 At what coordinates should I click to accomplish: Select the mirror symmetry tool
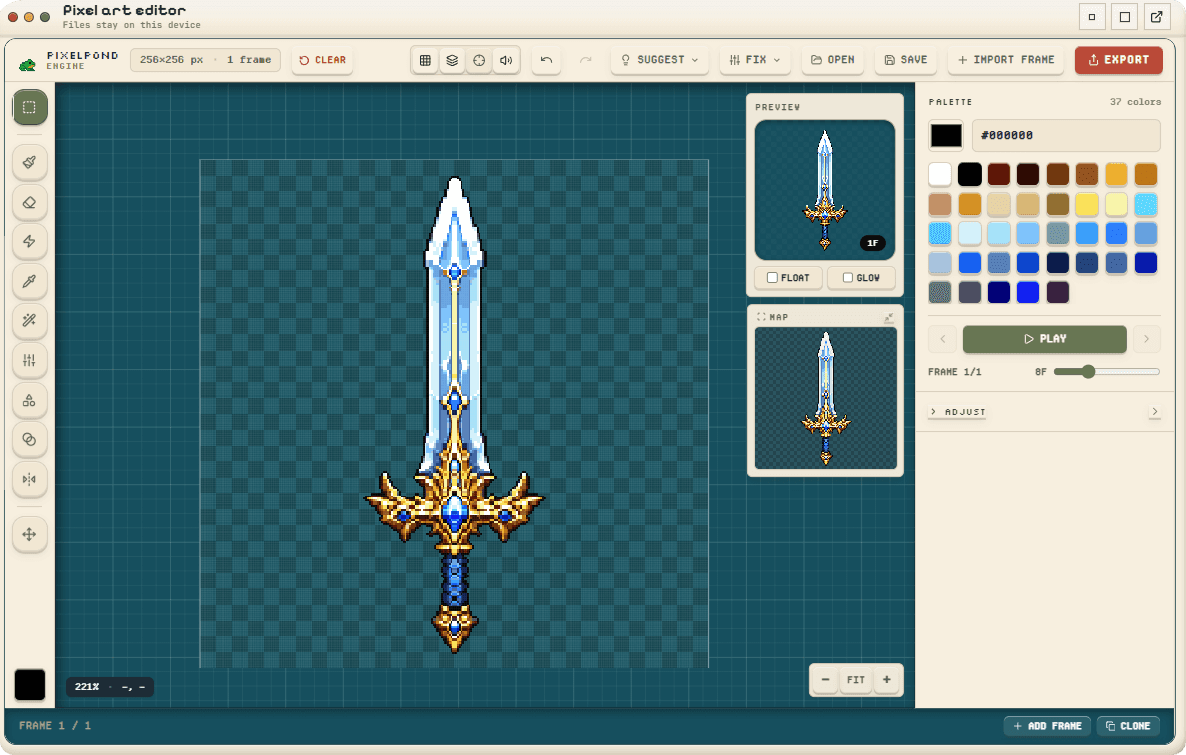[x=29, y=479]
